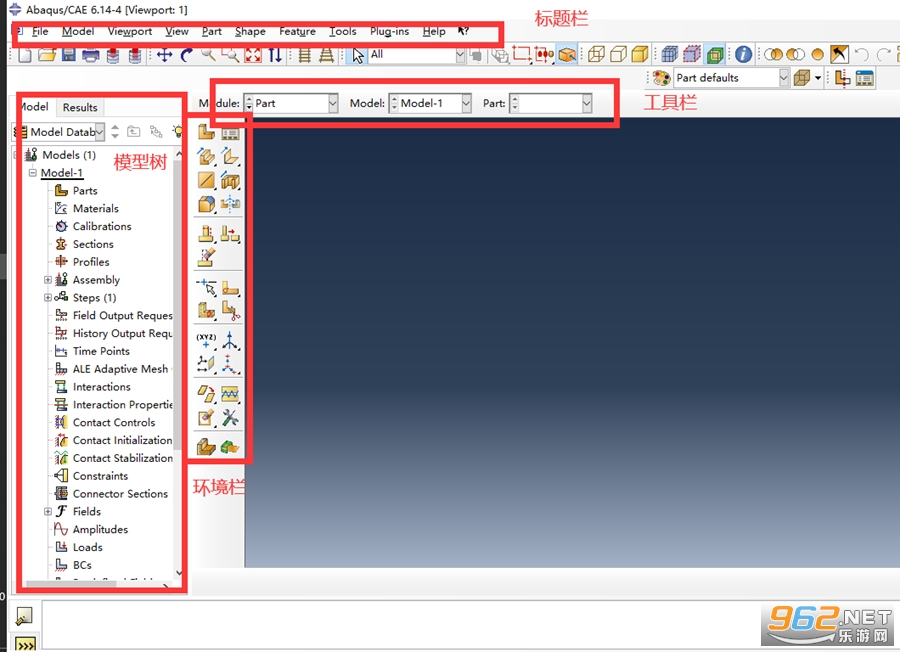Toggle perspective view cube icon
The height and width of the screenshot is (652, 900).
click(x=567, y=55)
